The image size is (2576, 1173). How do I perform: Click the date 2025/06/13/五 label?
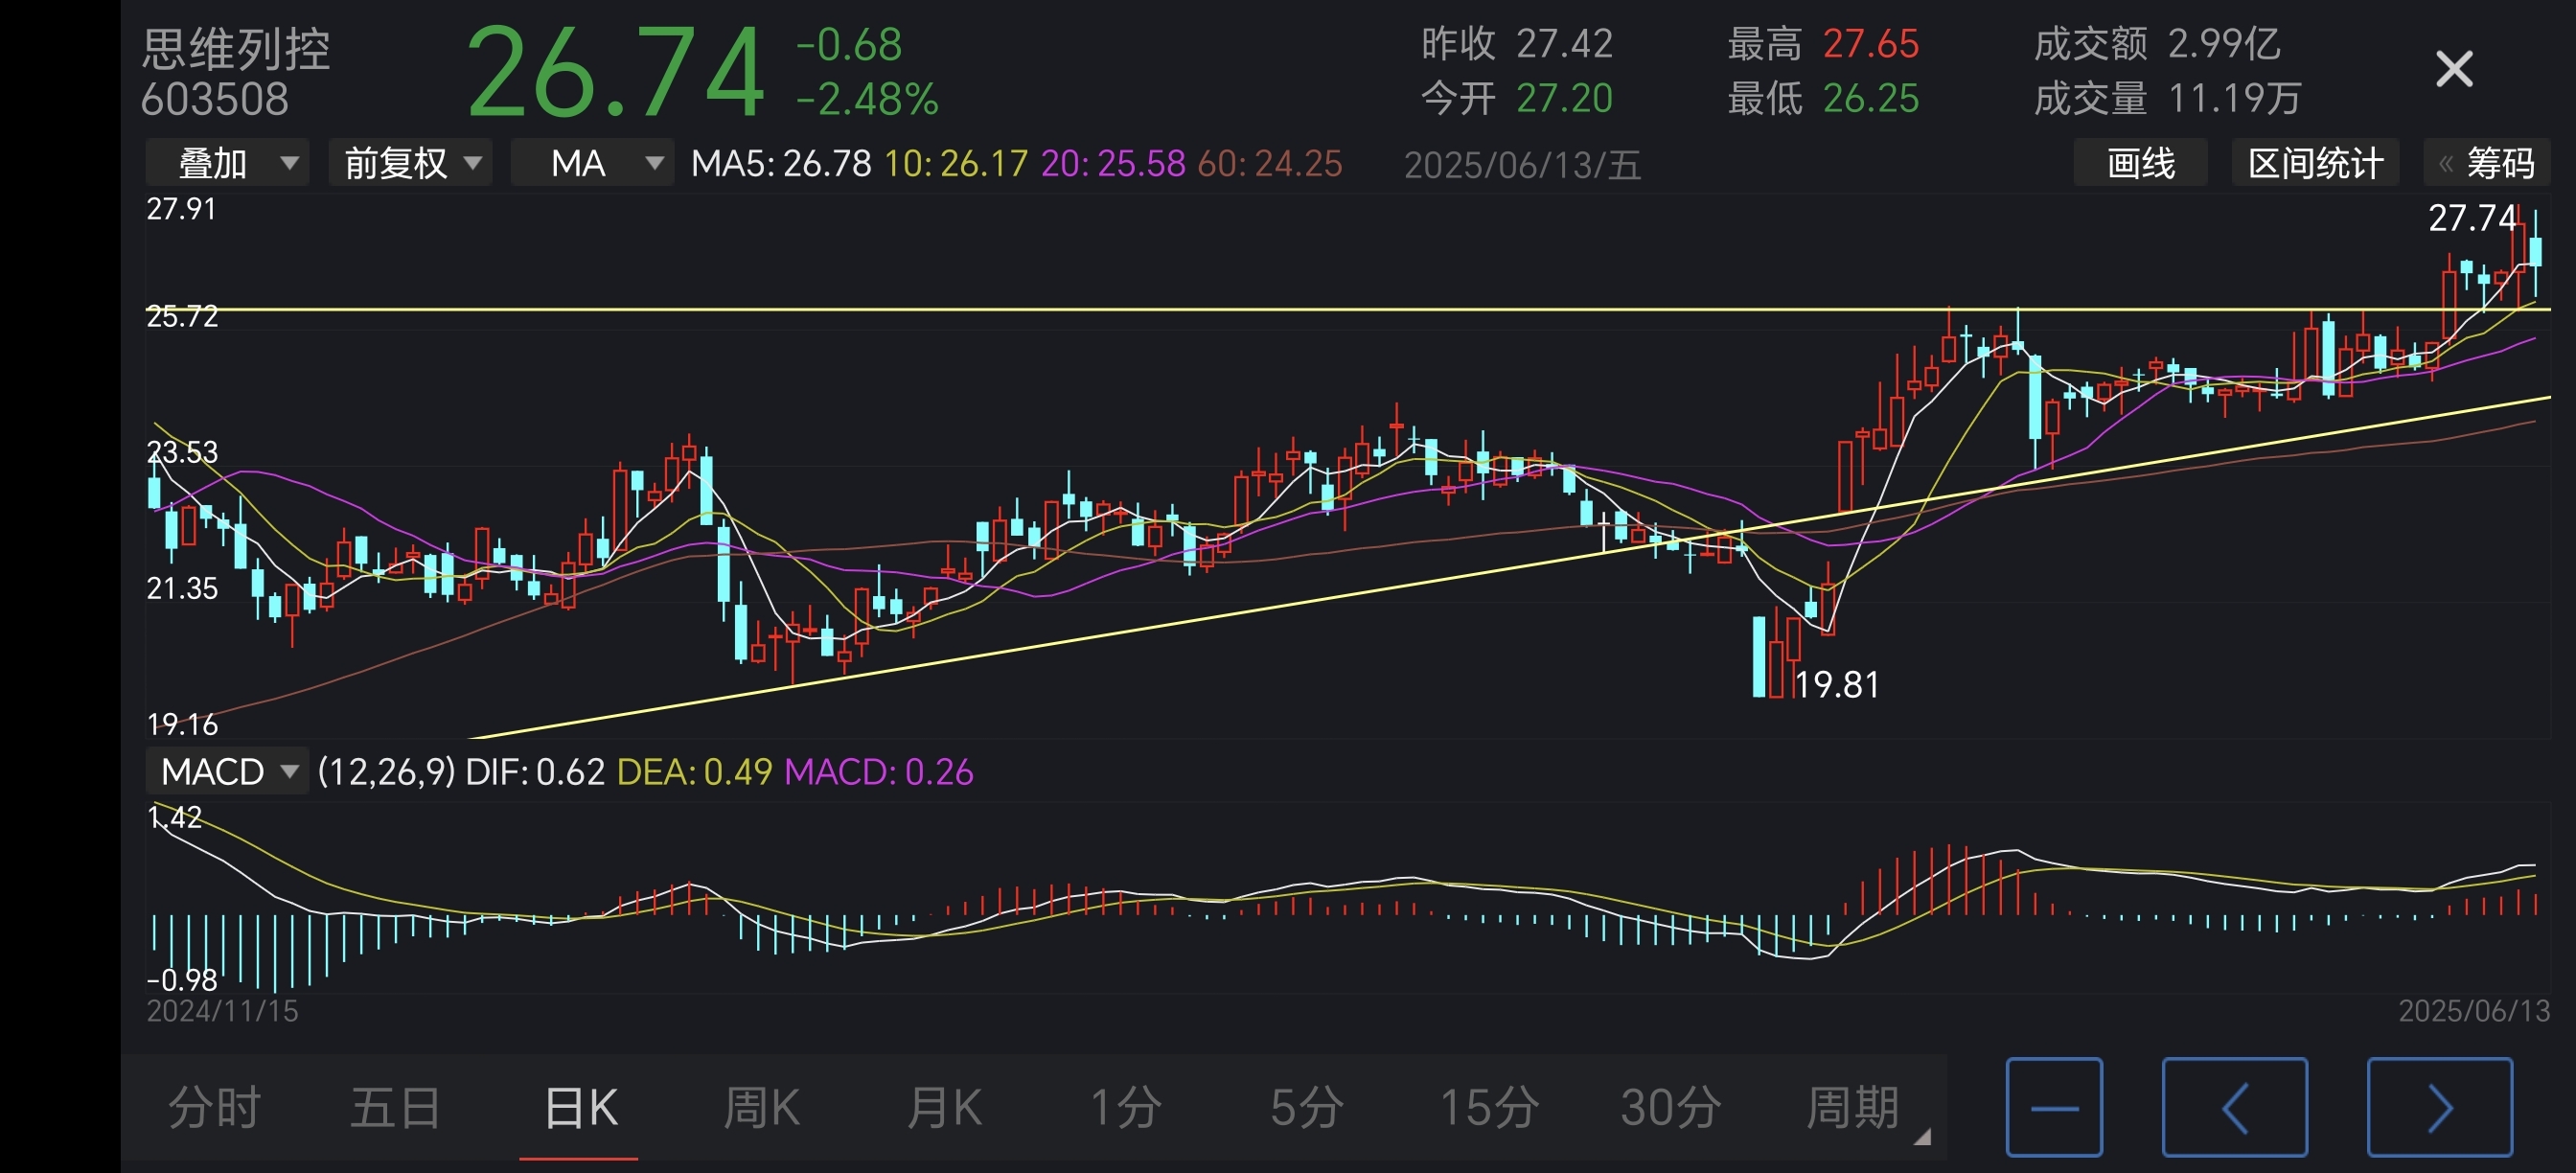(1522, 165)
